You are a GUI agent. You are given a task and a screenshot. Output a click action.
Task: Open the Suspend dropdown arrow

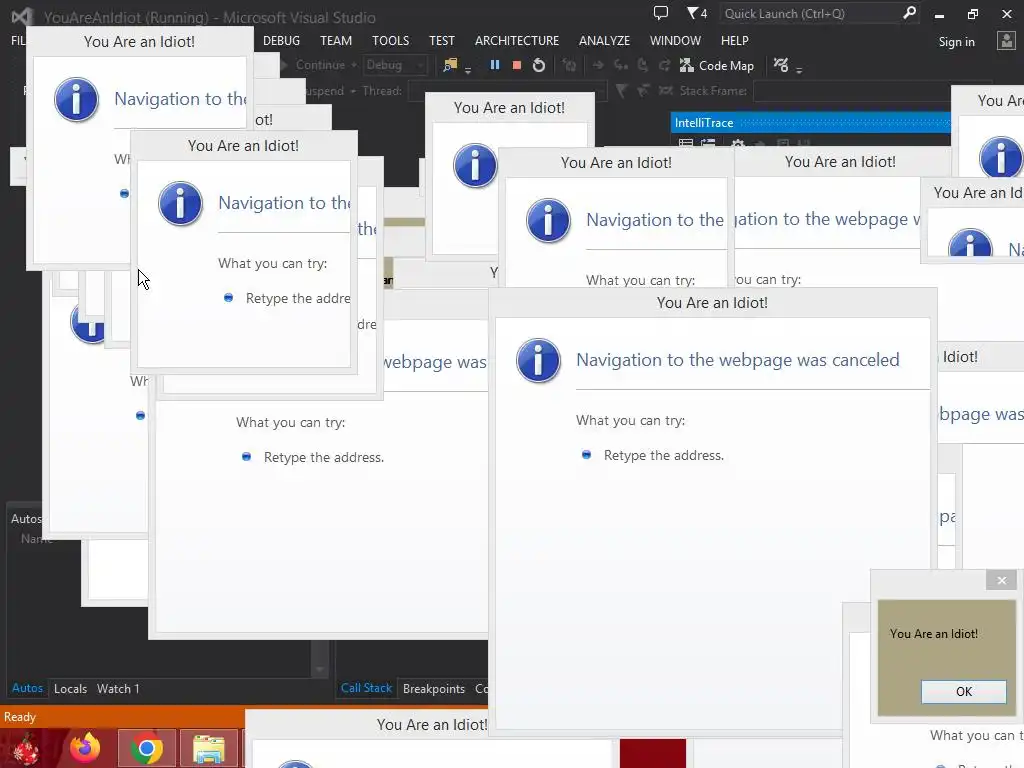[353, 91]
